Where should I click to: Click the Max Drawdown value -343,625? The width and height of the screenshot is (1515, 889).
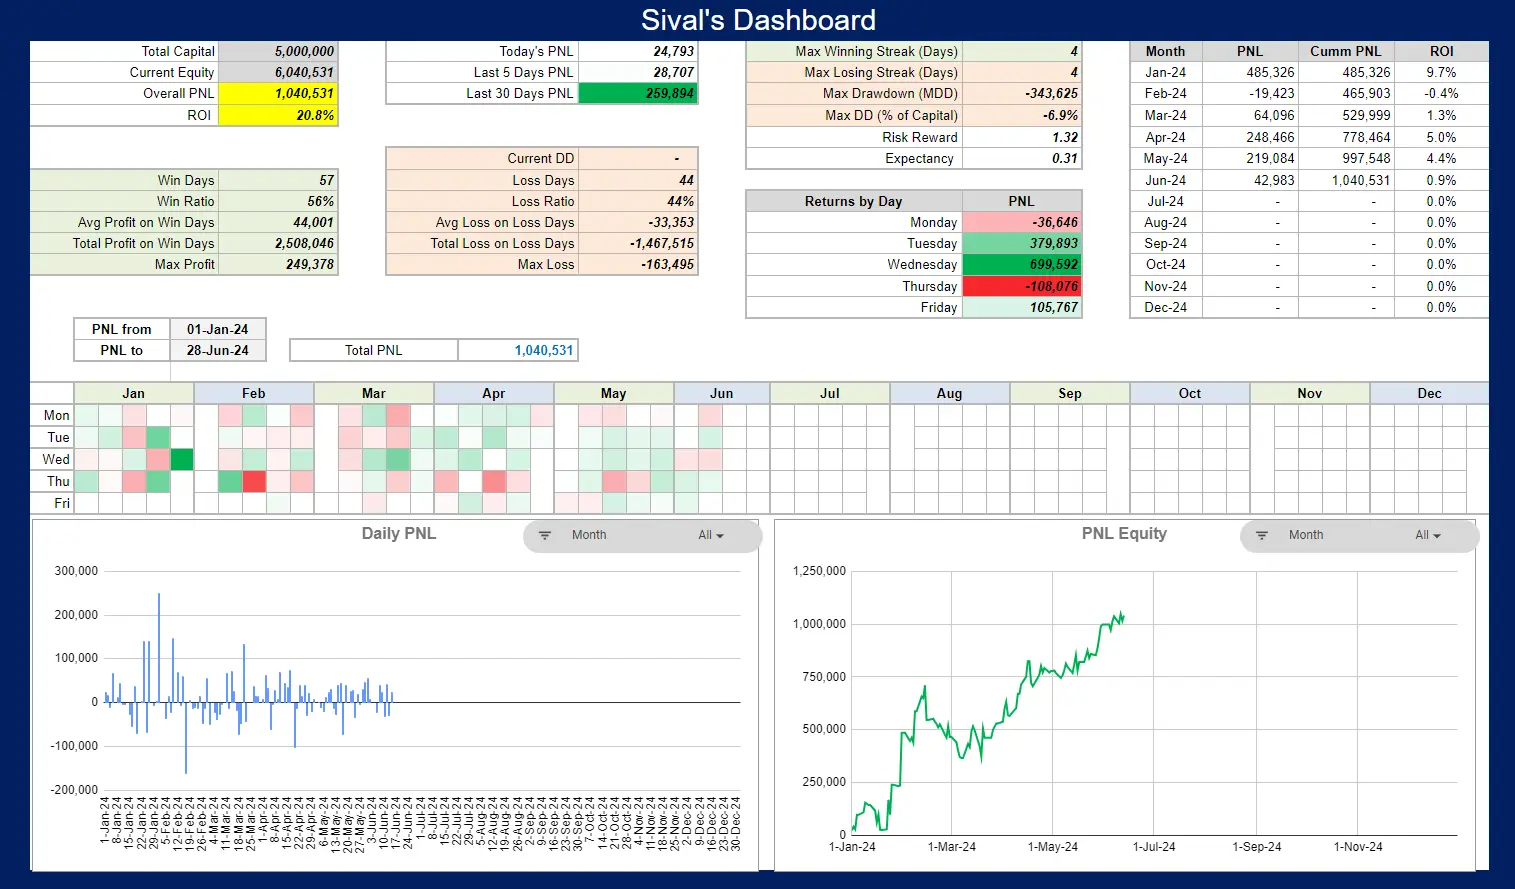(x=1022, y=93)
